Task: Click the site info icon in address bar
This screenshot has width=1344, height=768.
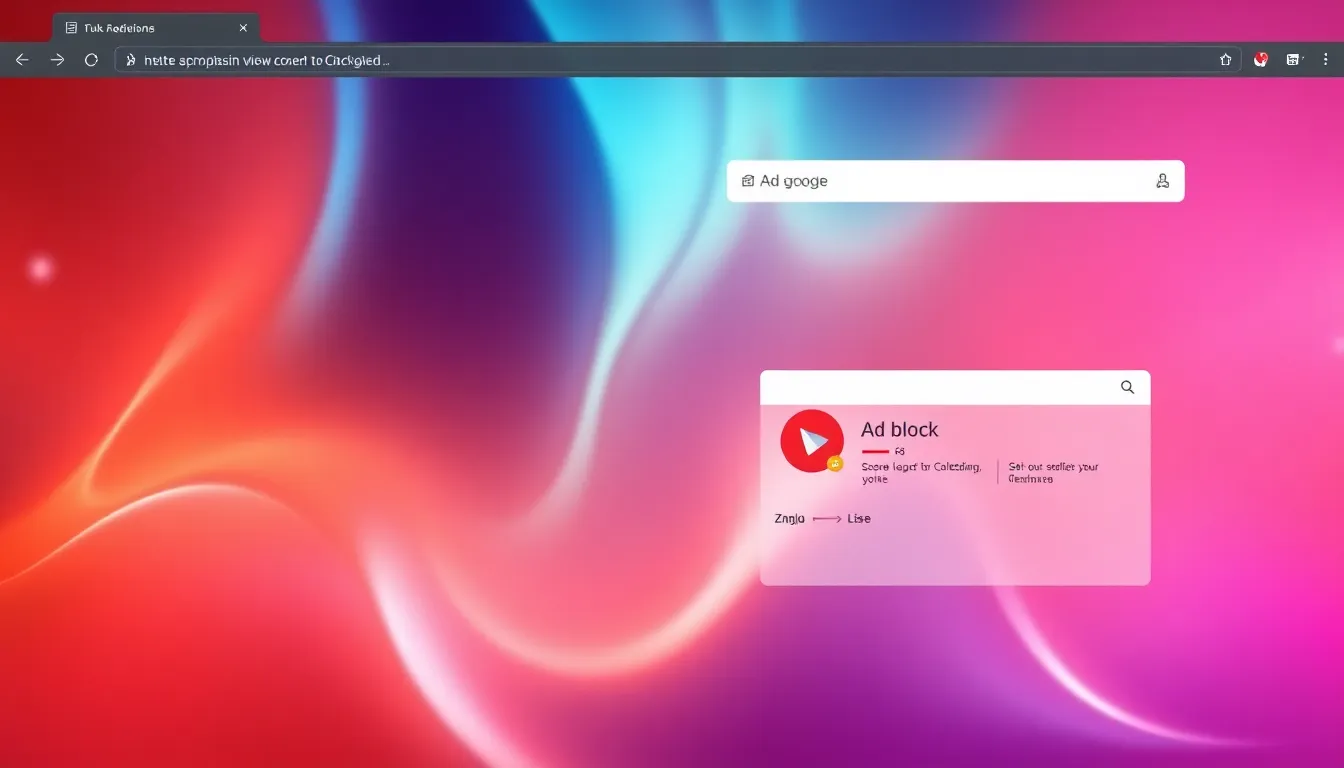Action: [130, 60]
